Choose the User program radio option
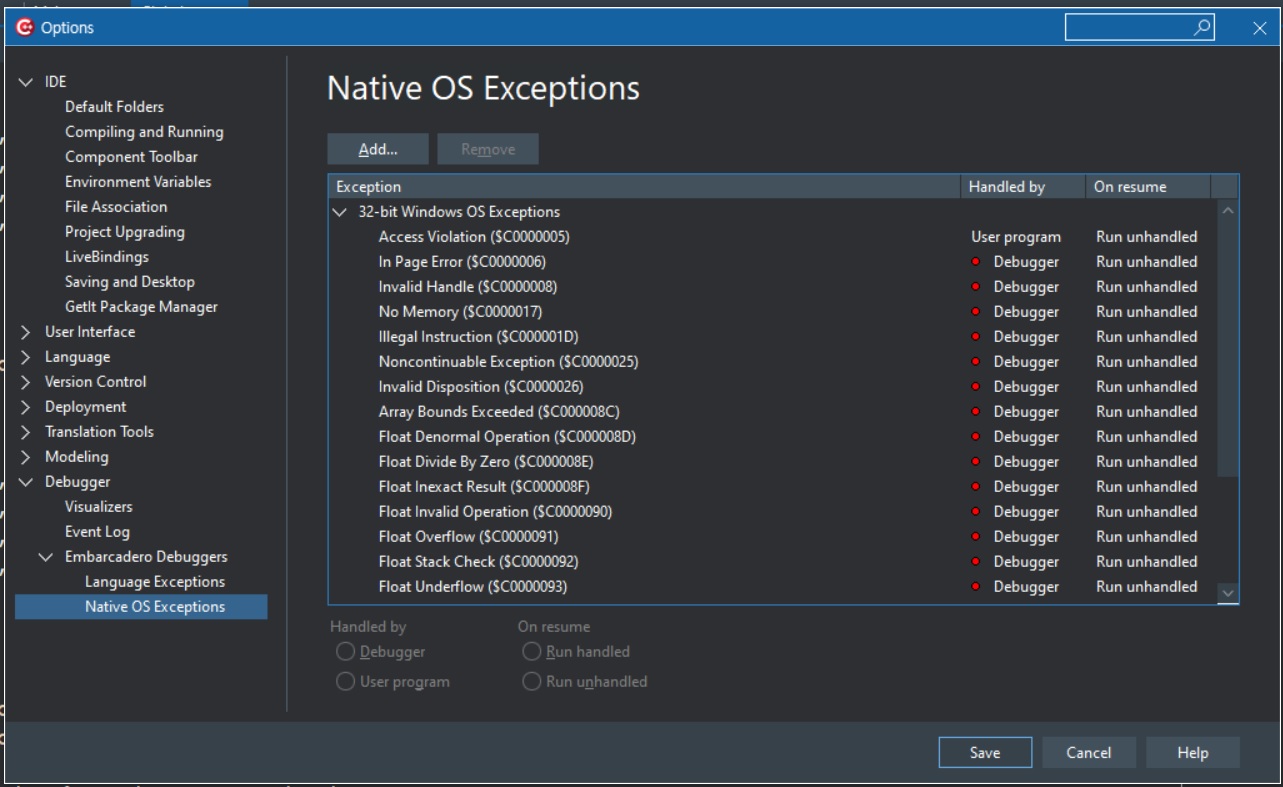This screenshot has height=787, width=1283. pos(345,682)
